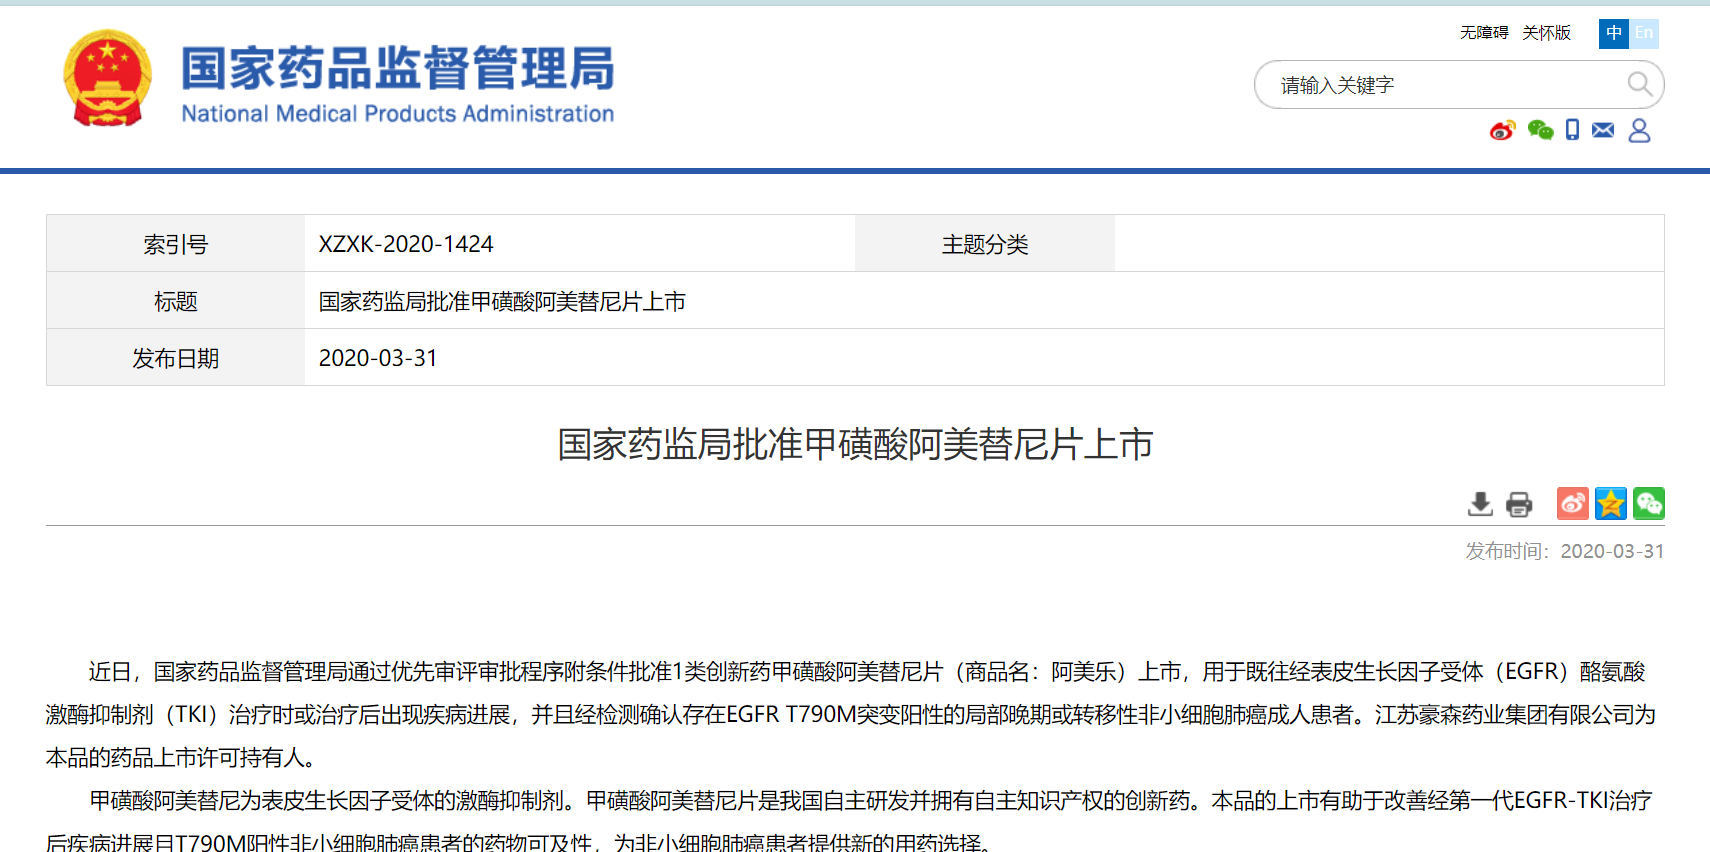Screen dimensions: 1710x852
Task: Focus the 请输入关键字 search field
Action: [1440, 85]
